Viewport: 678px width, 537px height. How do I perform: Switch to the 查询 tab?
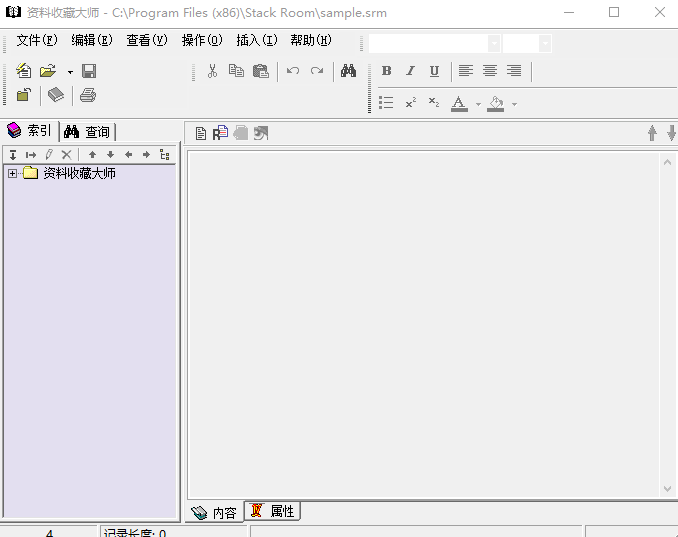[x=88, y=131]
